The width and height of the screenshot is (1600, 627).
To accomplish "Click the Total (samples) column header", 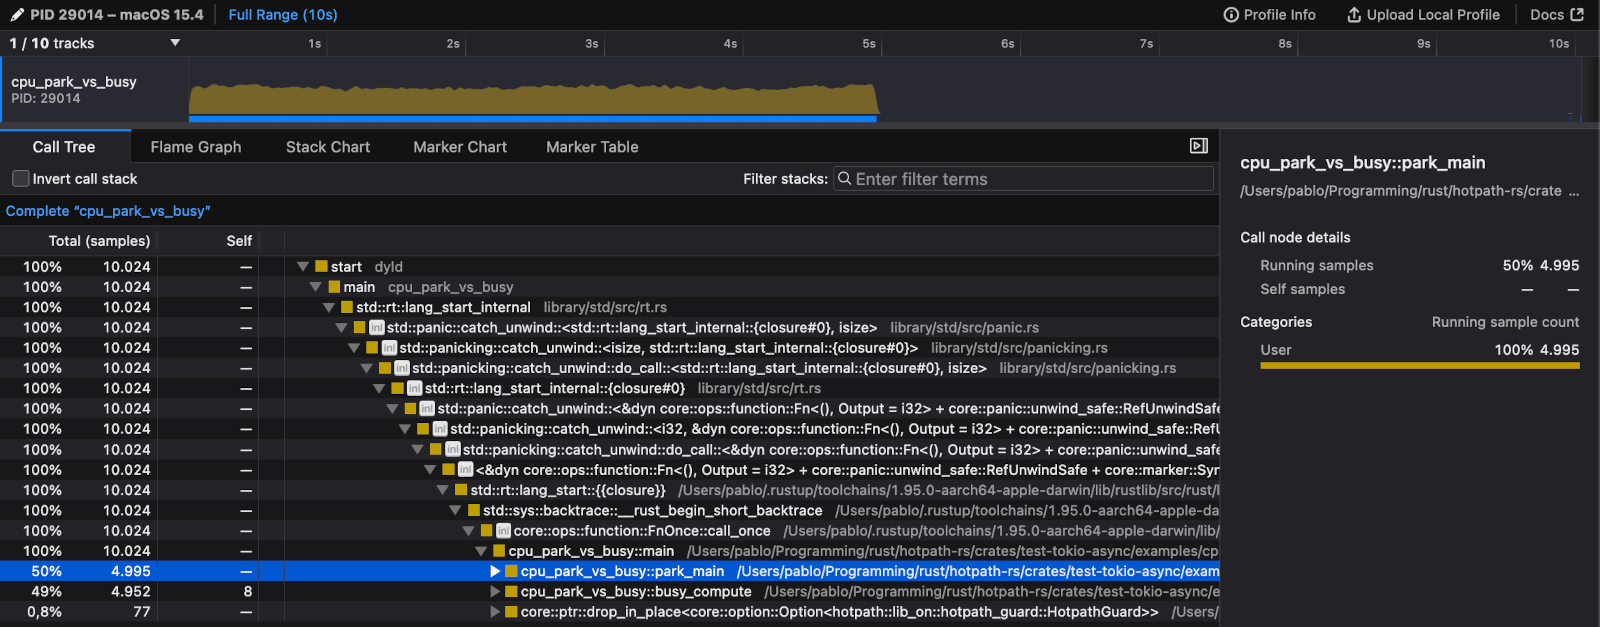I will click(99, 241).
